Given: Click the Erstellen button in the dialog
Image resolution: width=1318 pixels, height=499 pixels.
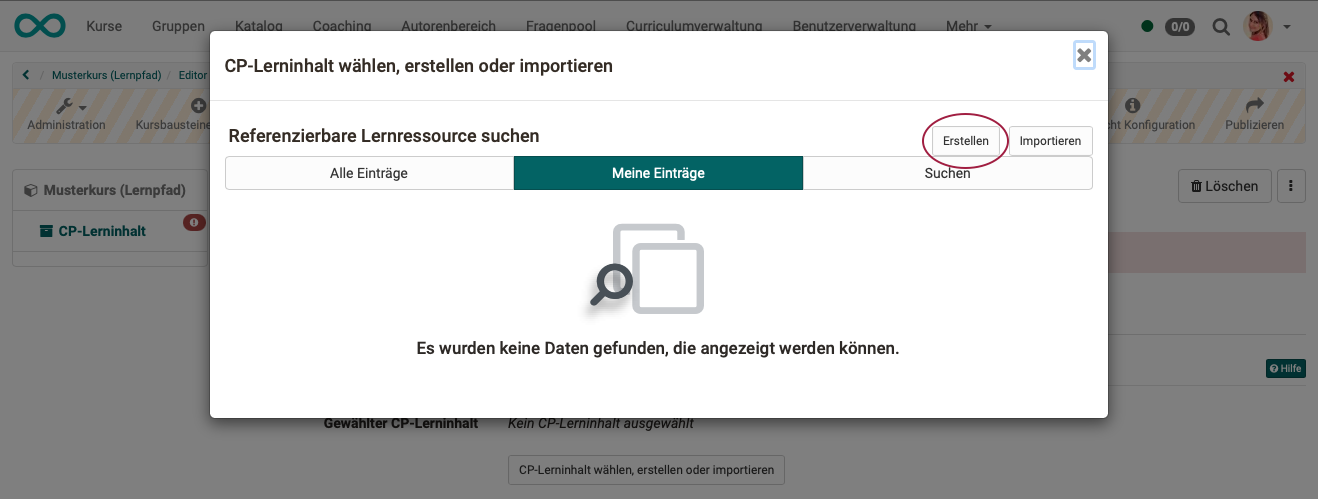Looking at the screenshot, I should pyautogui.click(x=965, y=141).
